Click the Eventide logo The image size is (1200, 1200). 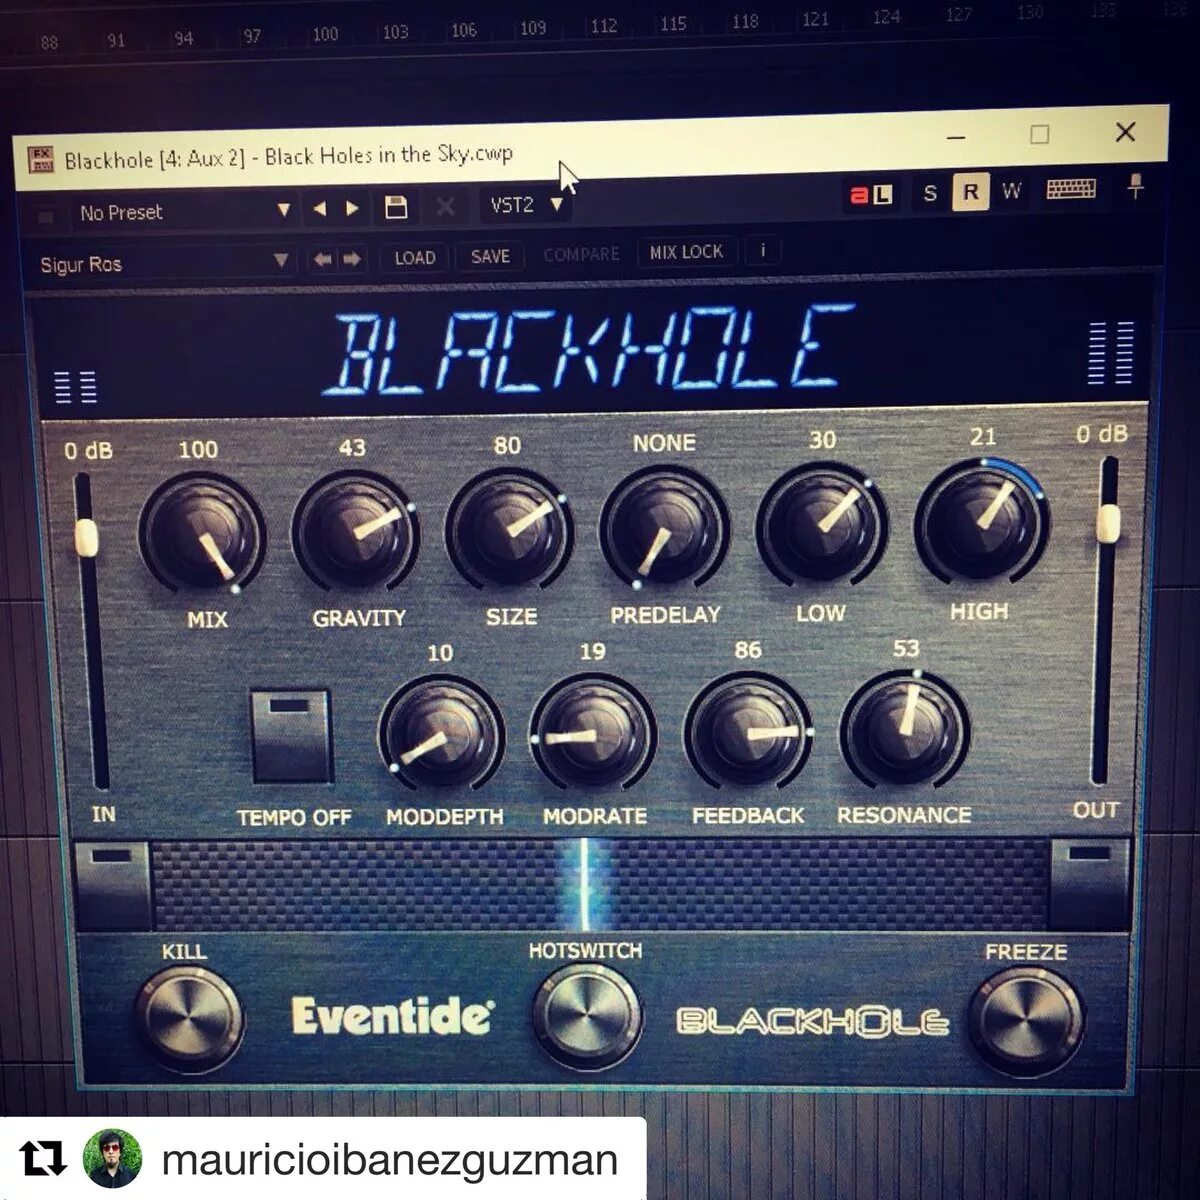tap(391, 1017)
